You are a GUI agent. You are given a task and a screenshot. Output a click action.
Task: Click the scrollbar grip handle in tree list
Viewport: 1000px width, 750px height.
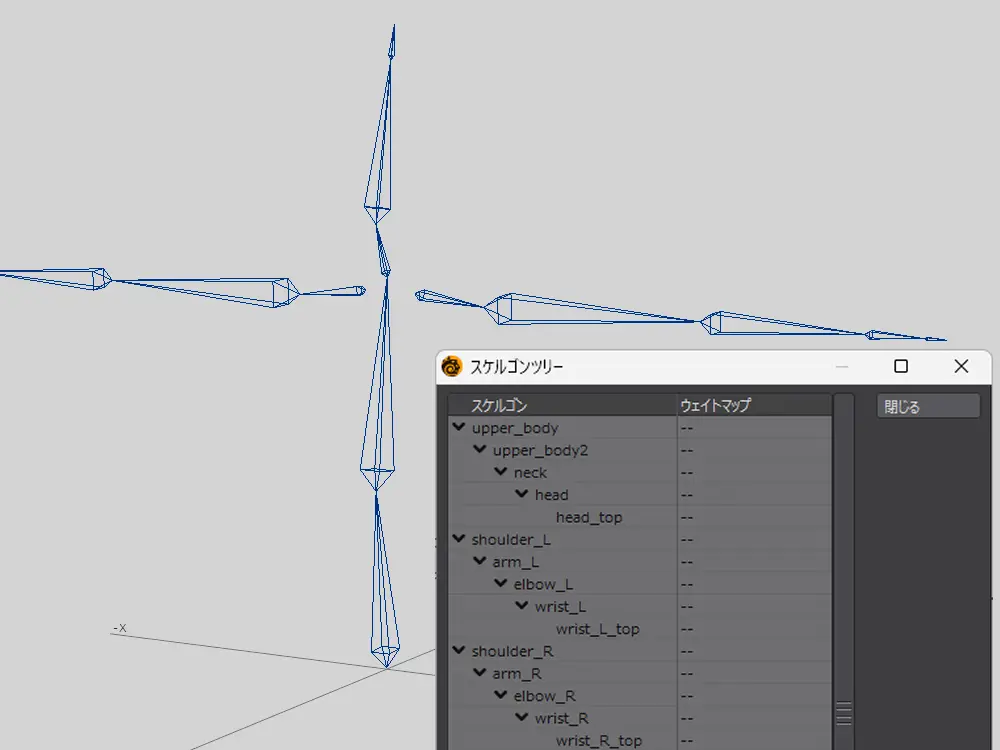pos(844,713)
